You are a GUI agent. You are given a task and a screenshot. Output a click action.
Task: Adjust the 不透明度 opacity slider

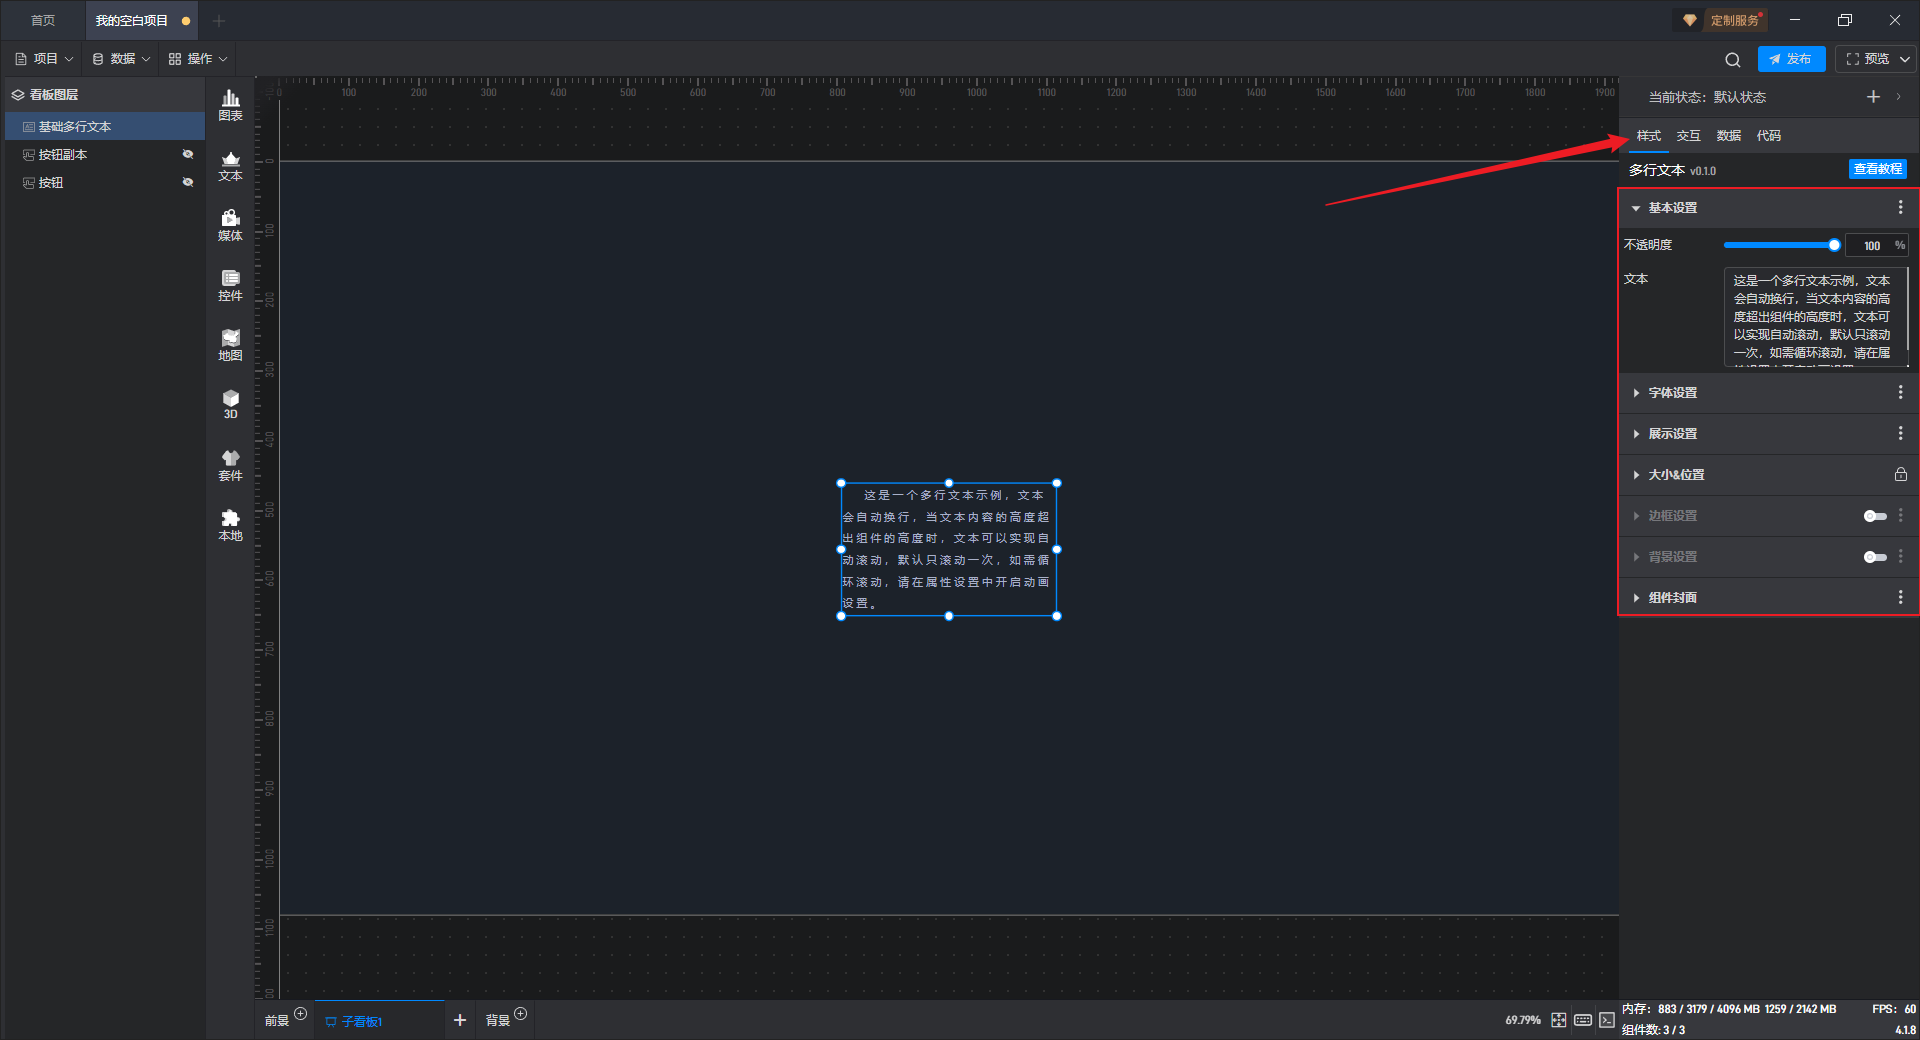click(x=1781, y=245)
